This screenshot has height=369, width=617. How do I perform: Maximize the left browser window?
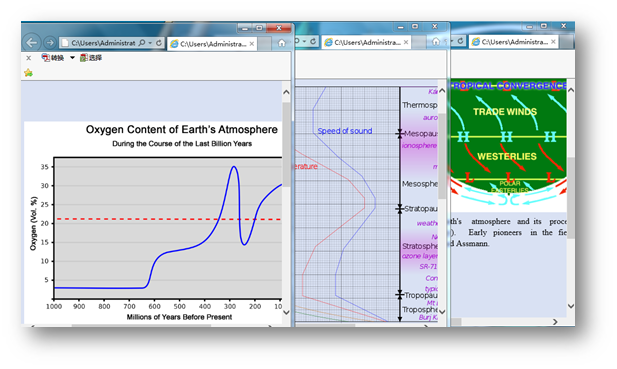(259, 28)
